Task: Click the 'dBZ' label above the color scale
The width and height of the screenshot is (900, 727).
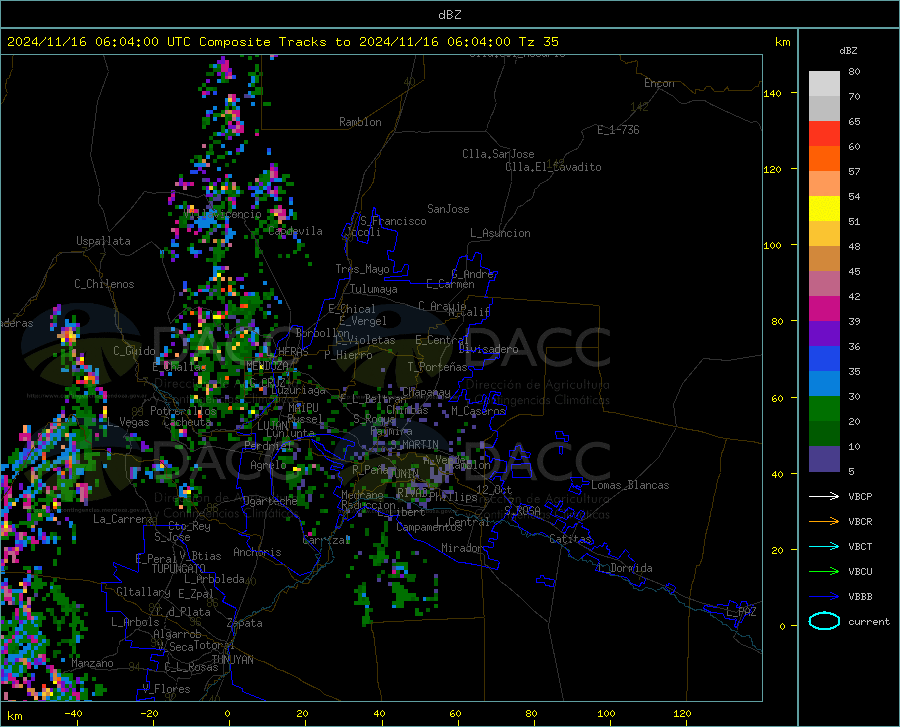Action: pyautogui.click(x=848, y=50)
